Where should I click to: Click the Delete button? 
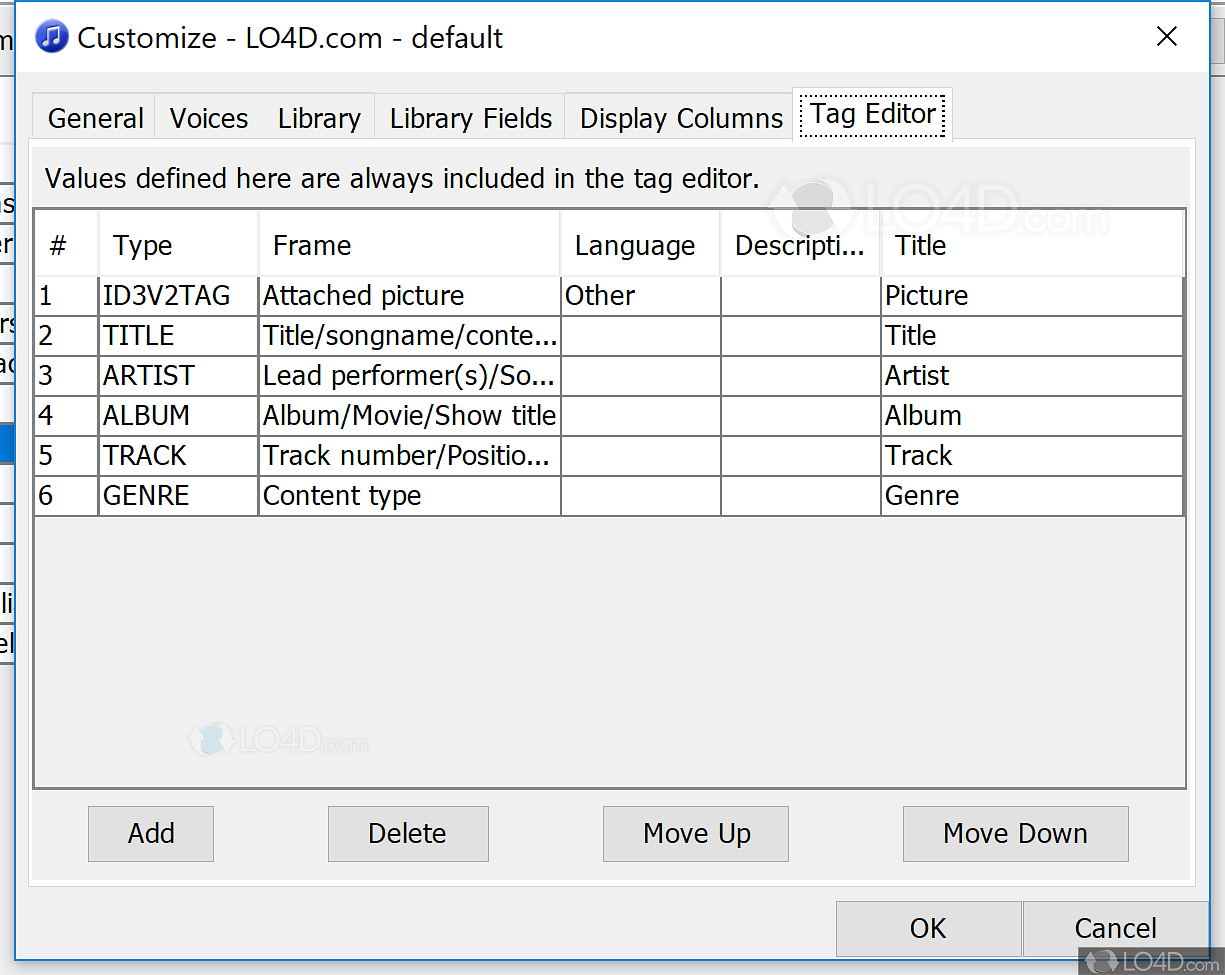[408, 833]
